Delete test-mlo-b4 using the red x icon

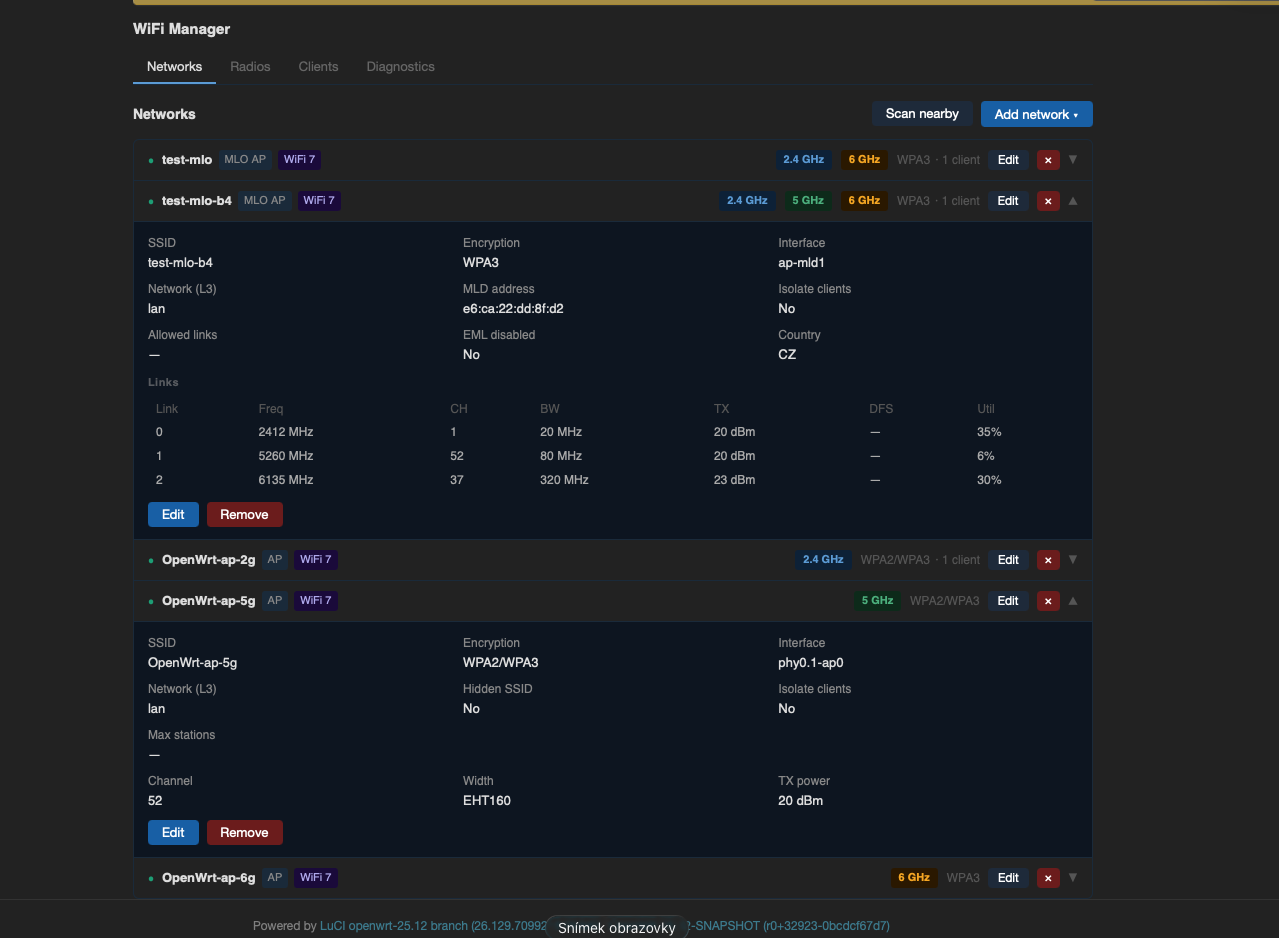pos(1048,201)
